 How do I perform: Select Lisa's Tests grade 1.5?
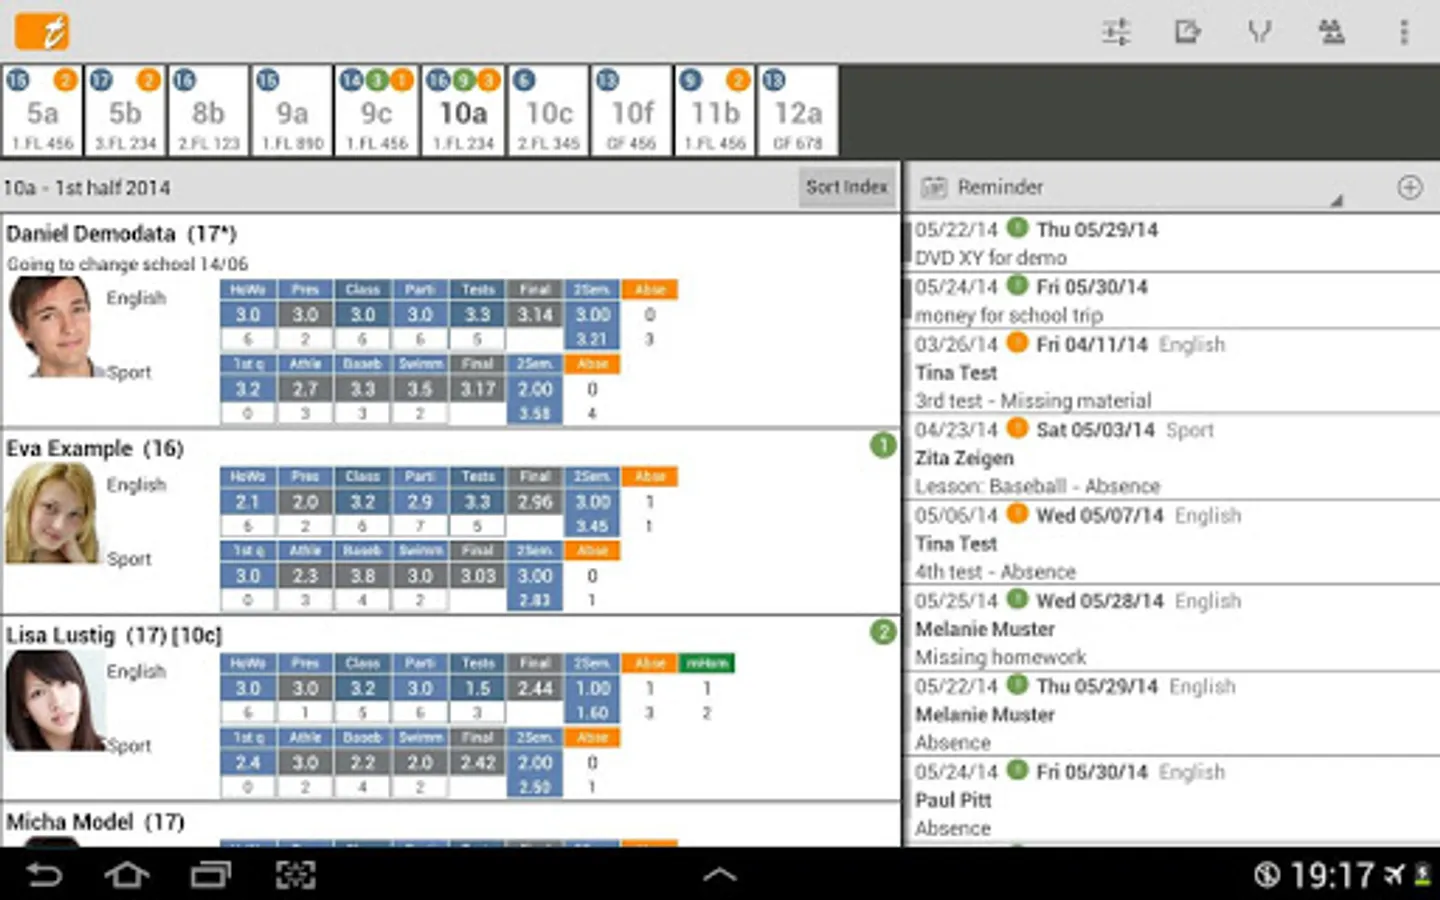pos(478,688)
